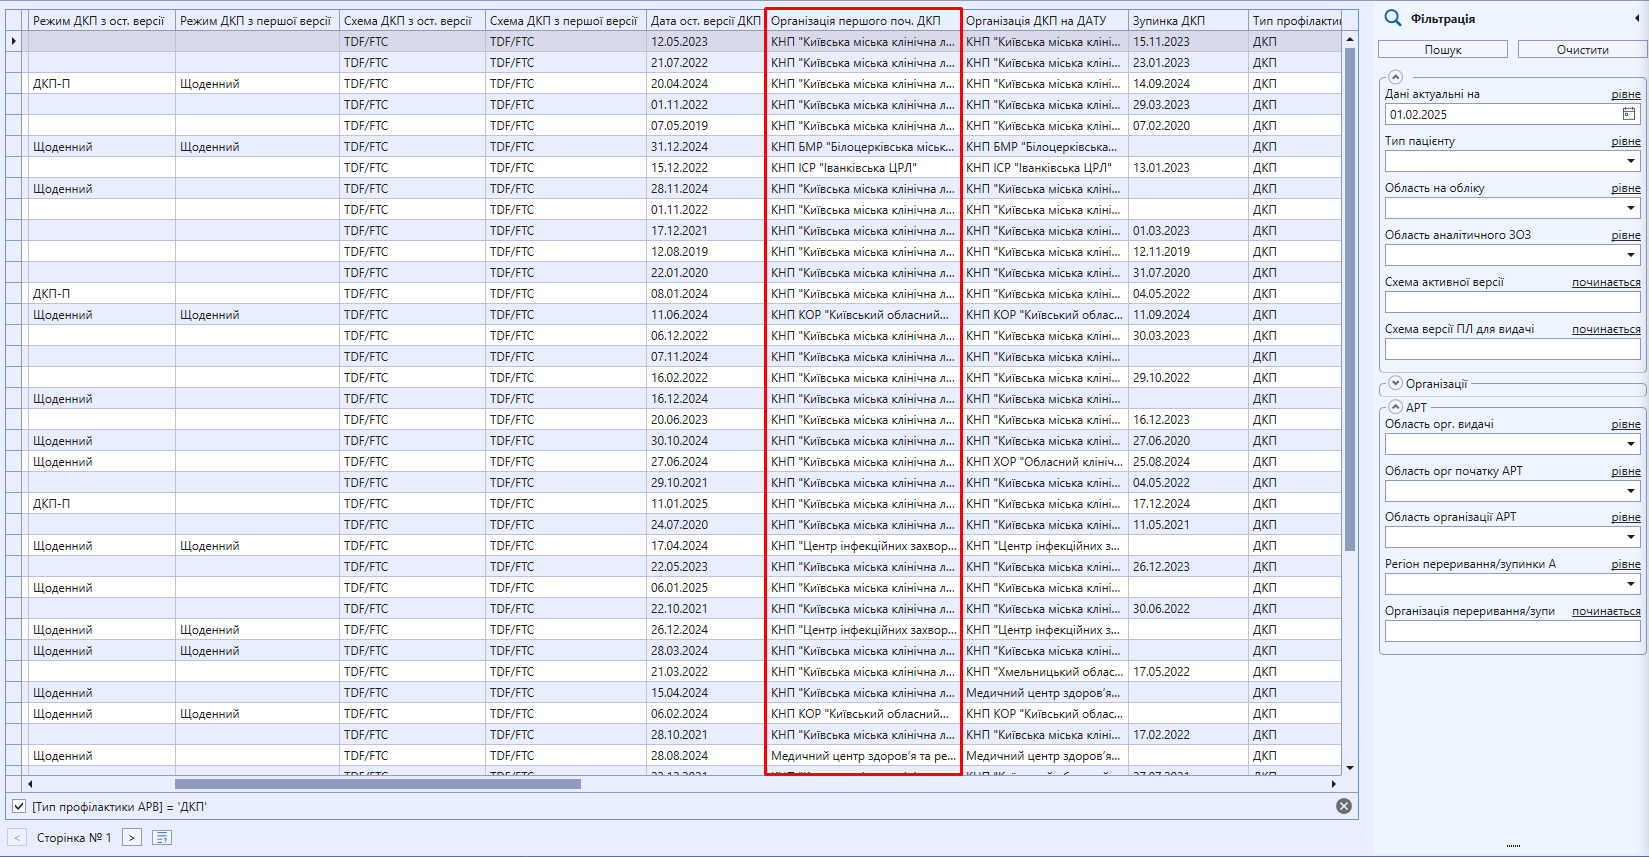1649x857 pixels.
Task: Open the Тип пацієнту dropdown
Action: [1631, 161]
